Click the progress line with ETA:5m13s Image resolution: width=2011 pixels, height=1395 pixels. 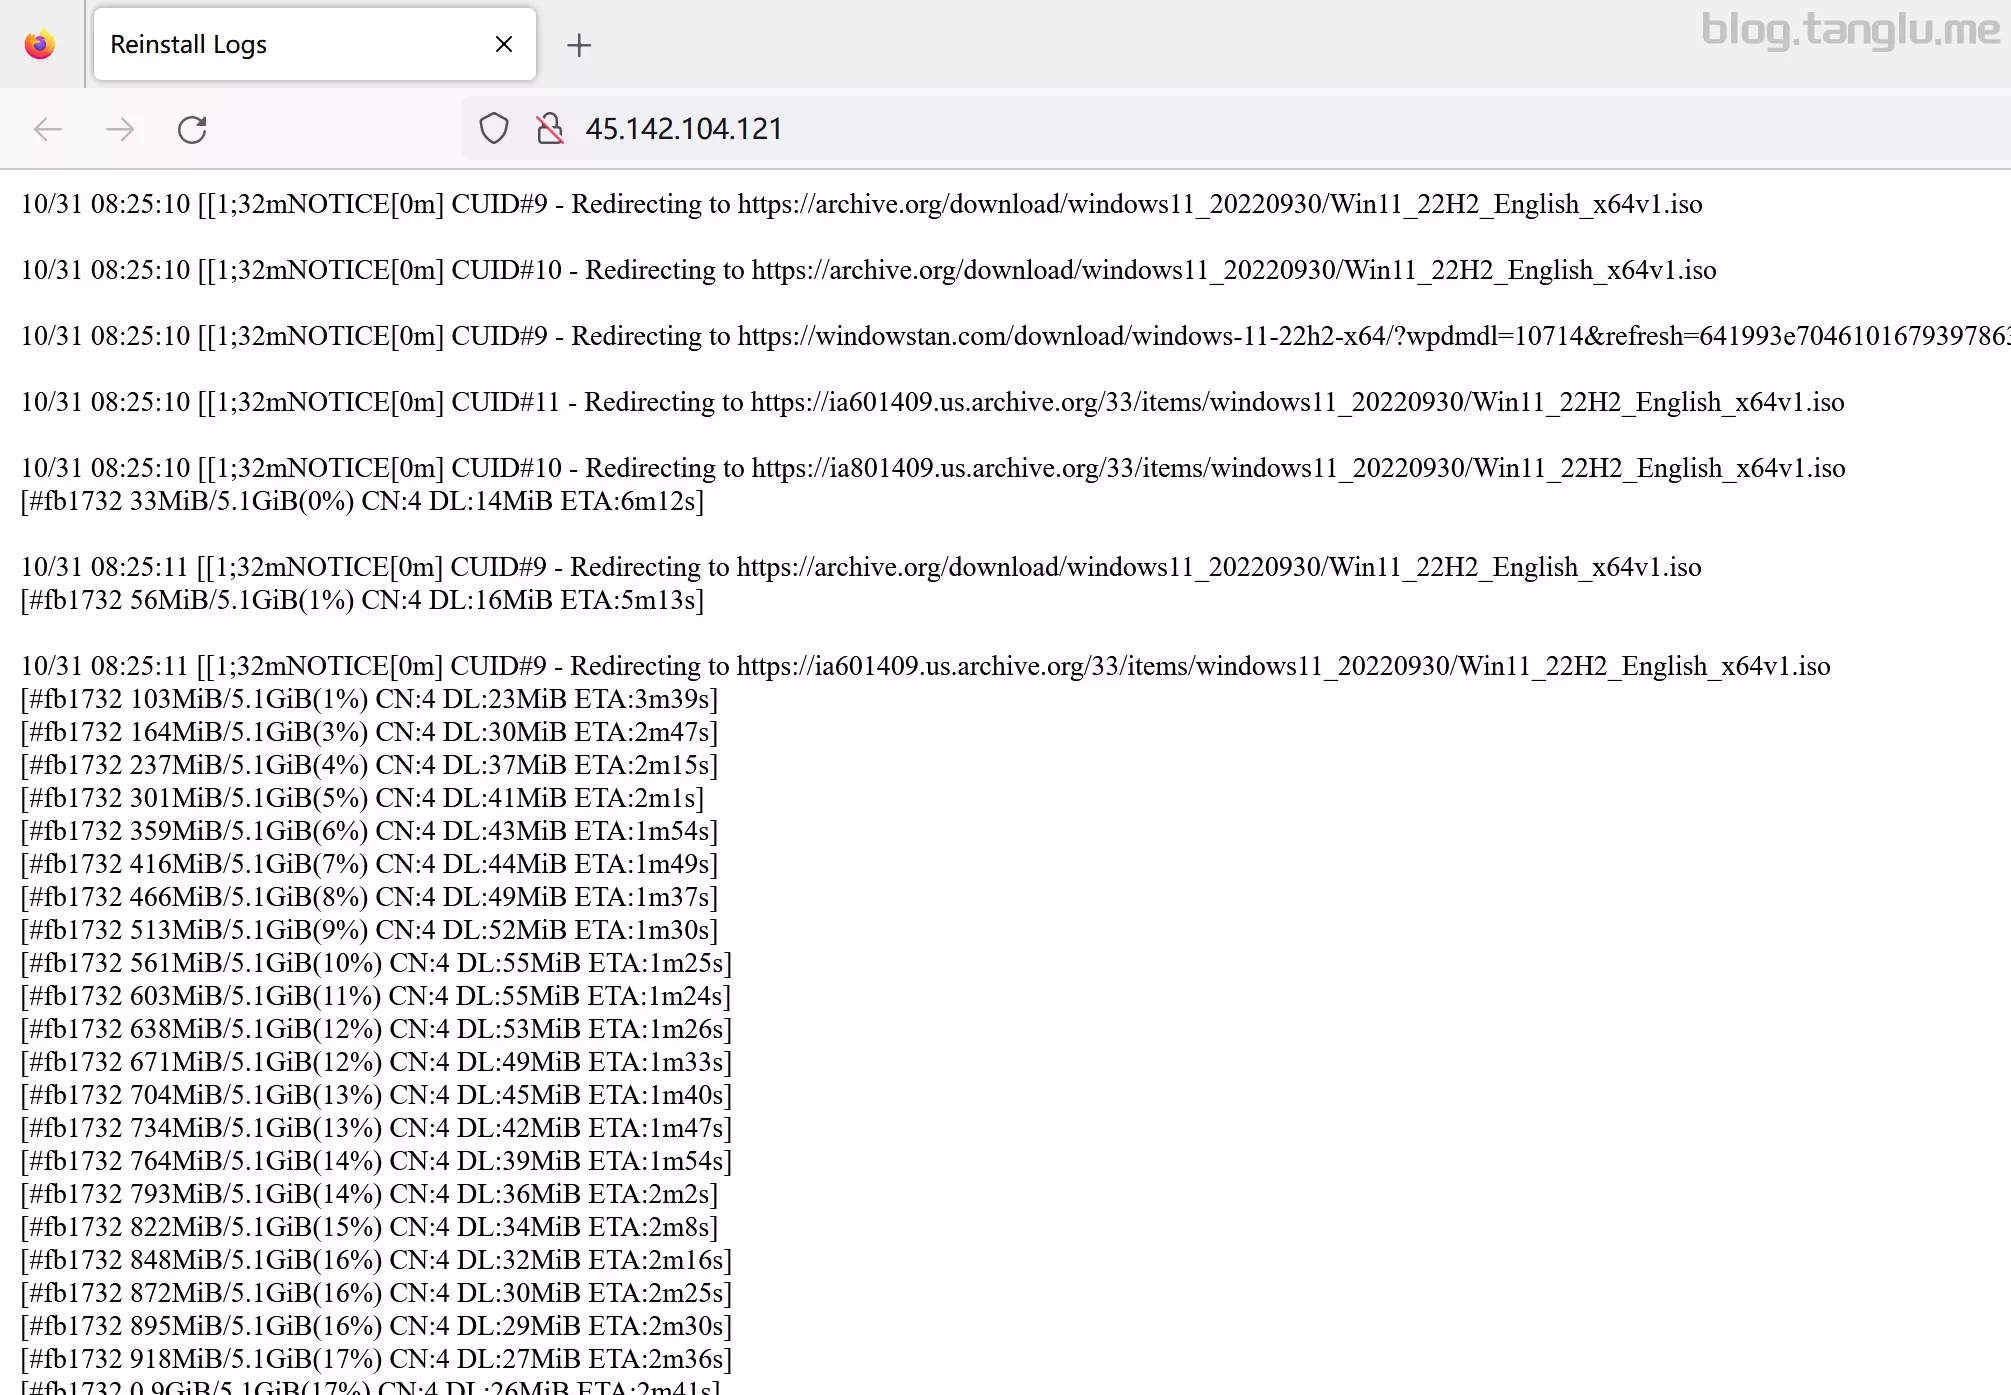pos(362,600)
